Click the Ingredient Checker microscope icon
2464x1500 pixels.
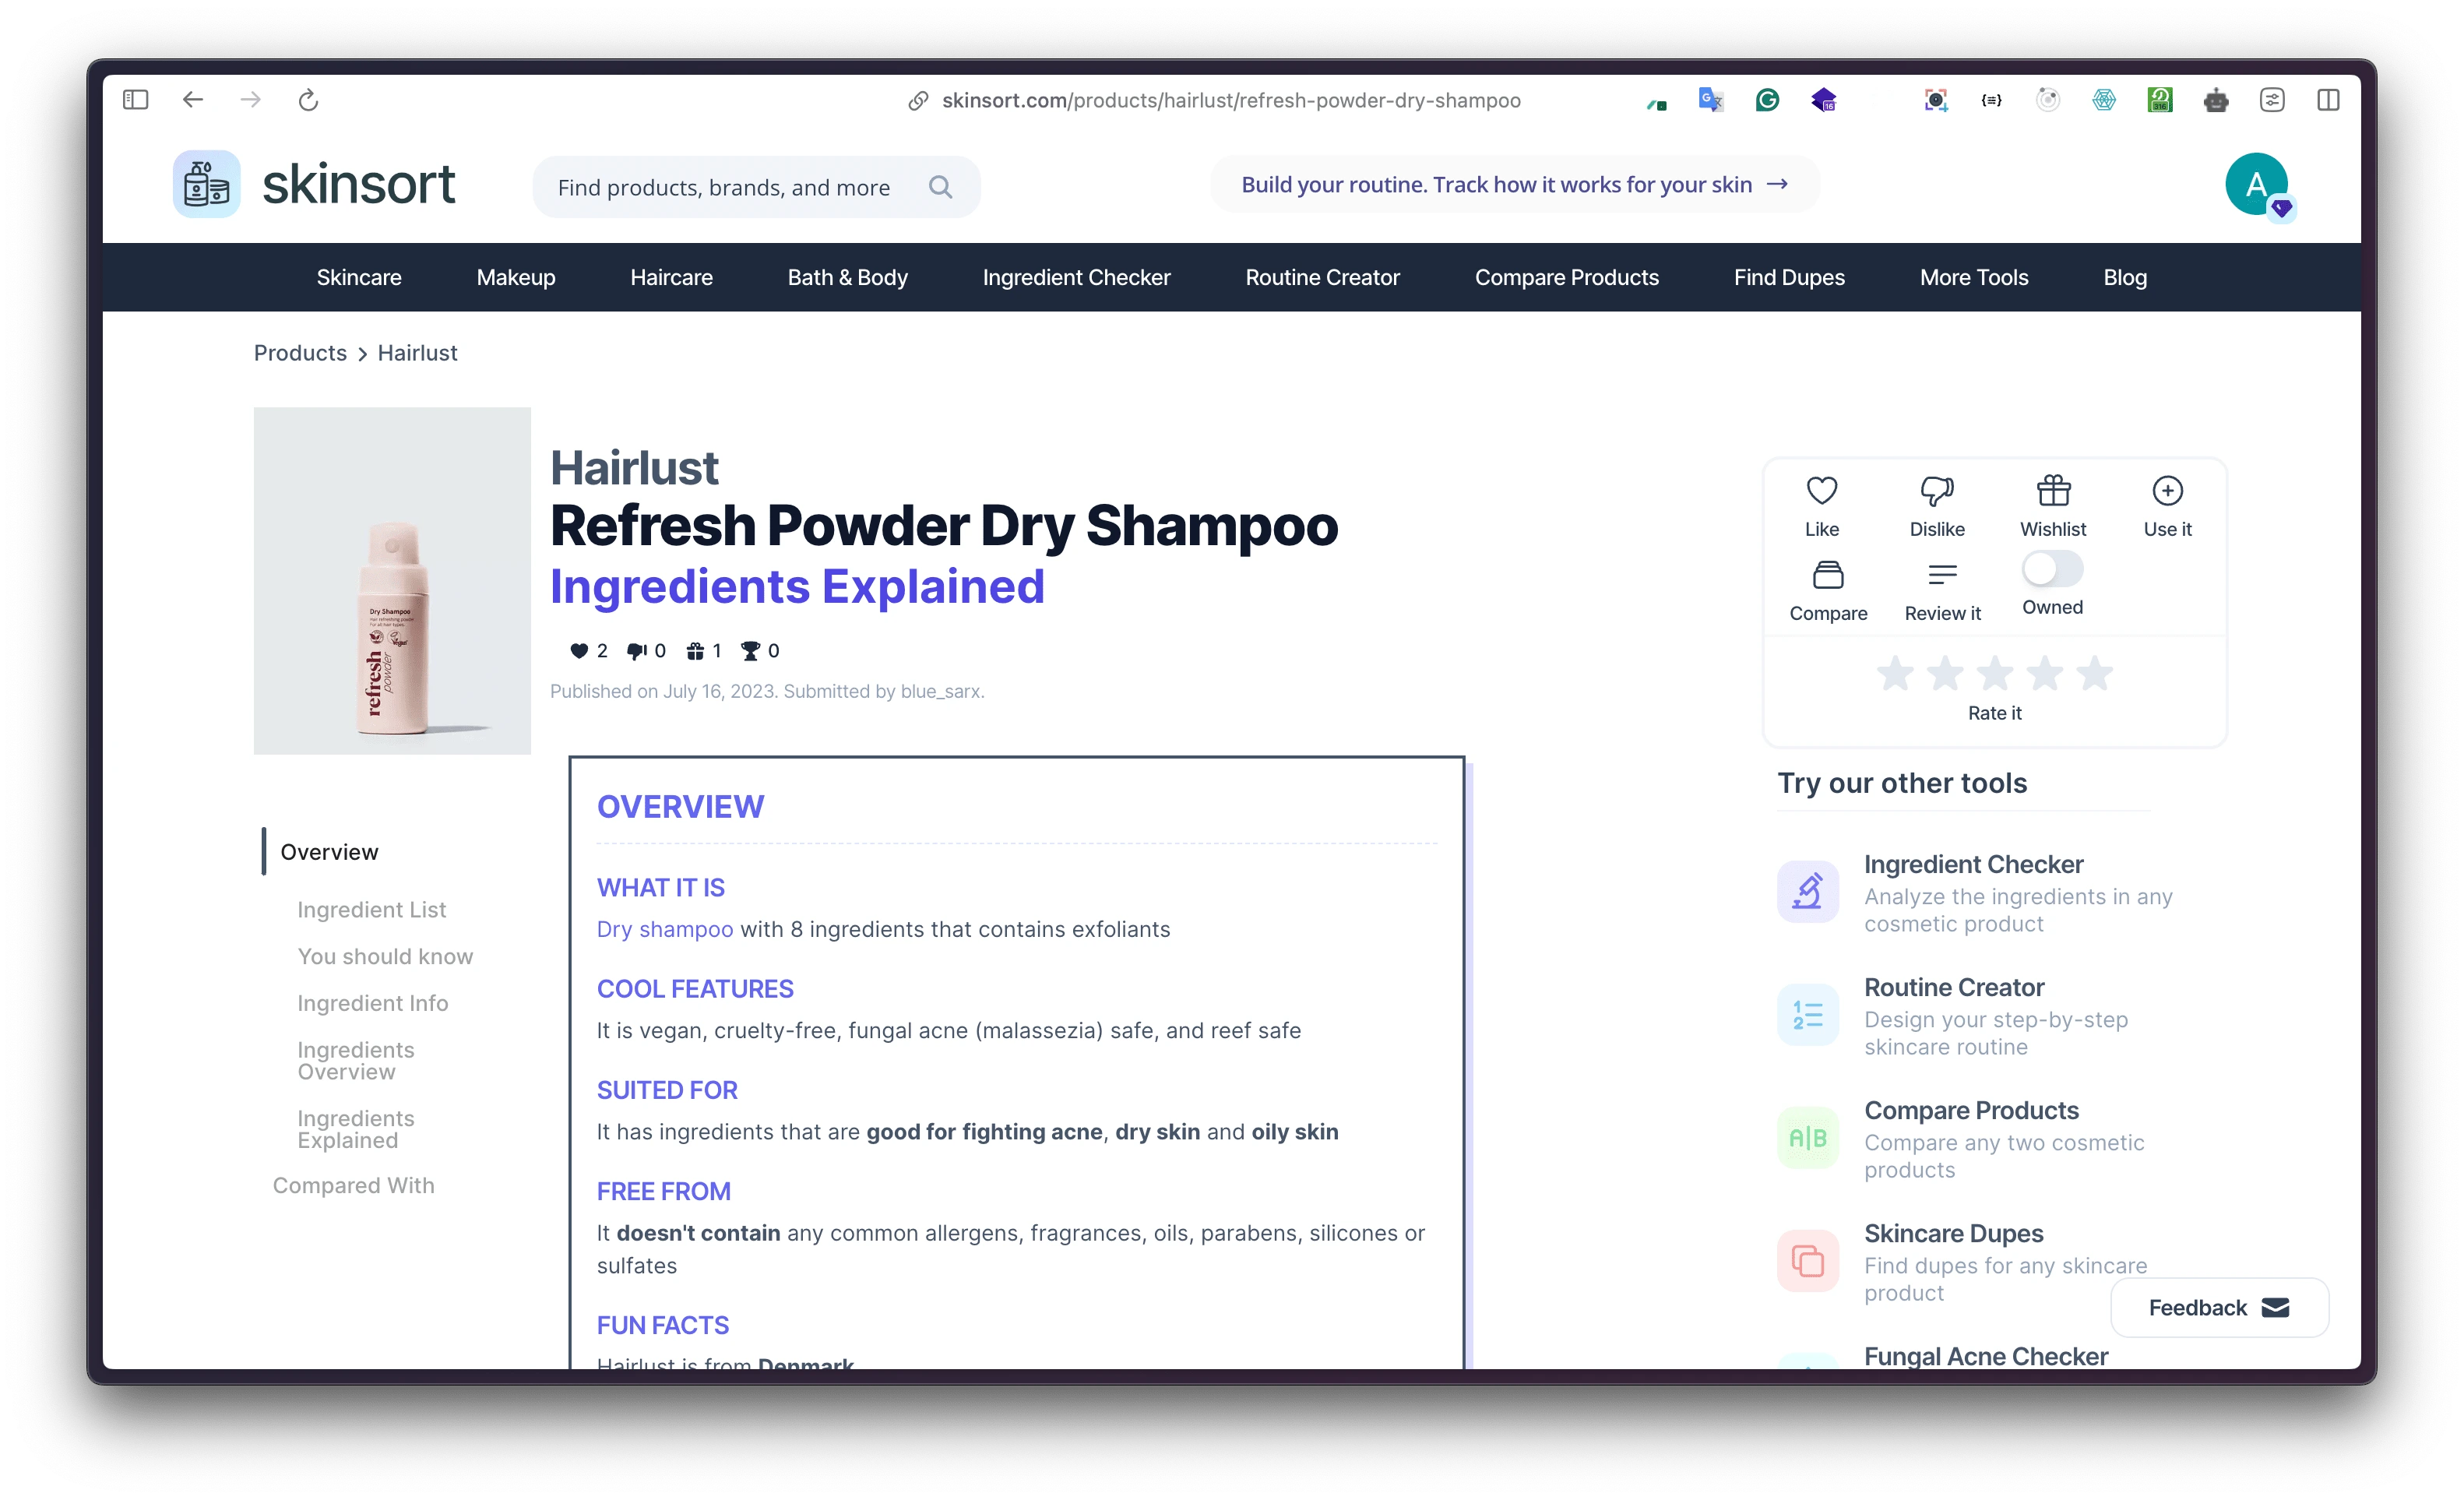click(x=1807, y=892)
